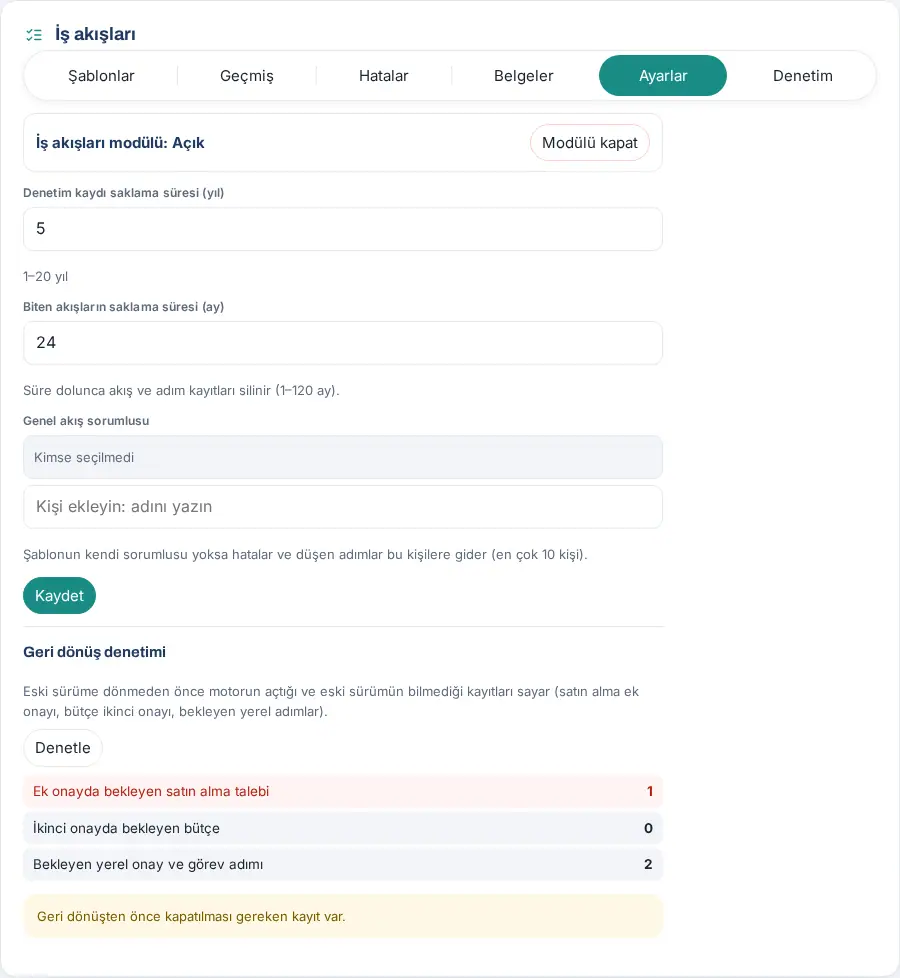Open the Denetim tab
900x978 pixels.
point(803,76)
